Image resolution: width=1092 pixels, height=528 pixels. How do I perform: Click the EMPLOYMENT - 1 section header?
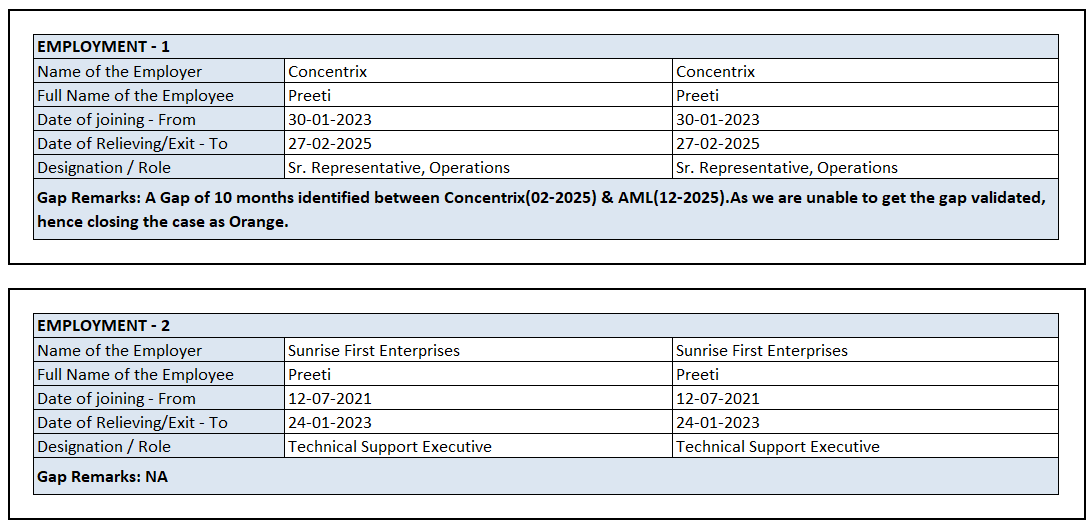tap(104, 47)
